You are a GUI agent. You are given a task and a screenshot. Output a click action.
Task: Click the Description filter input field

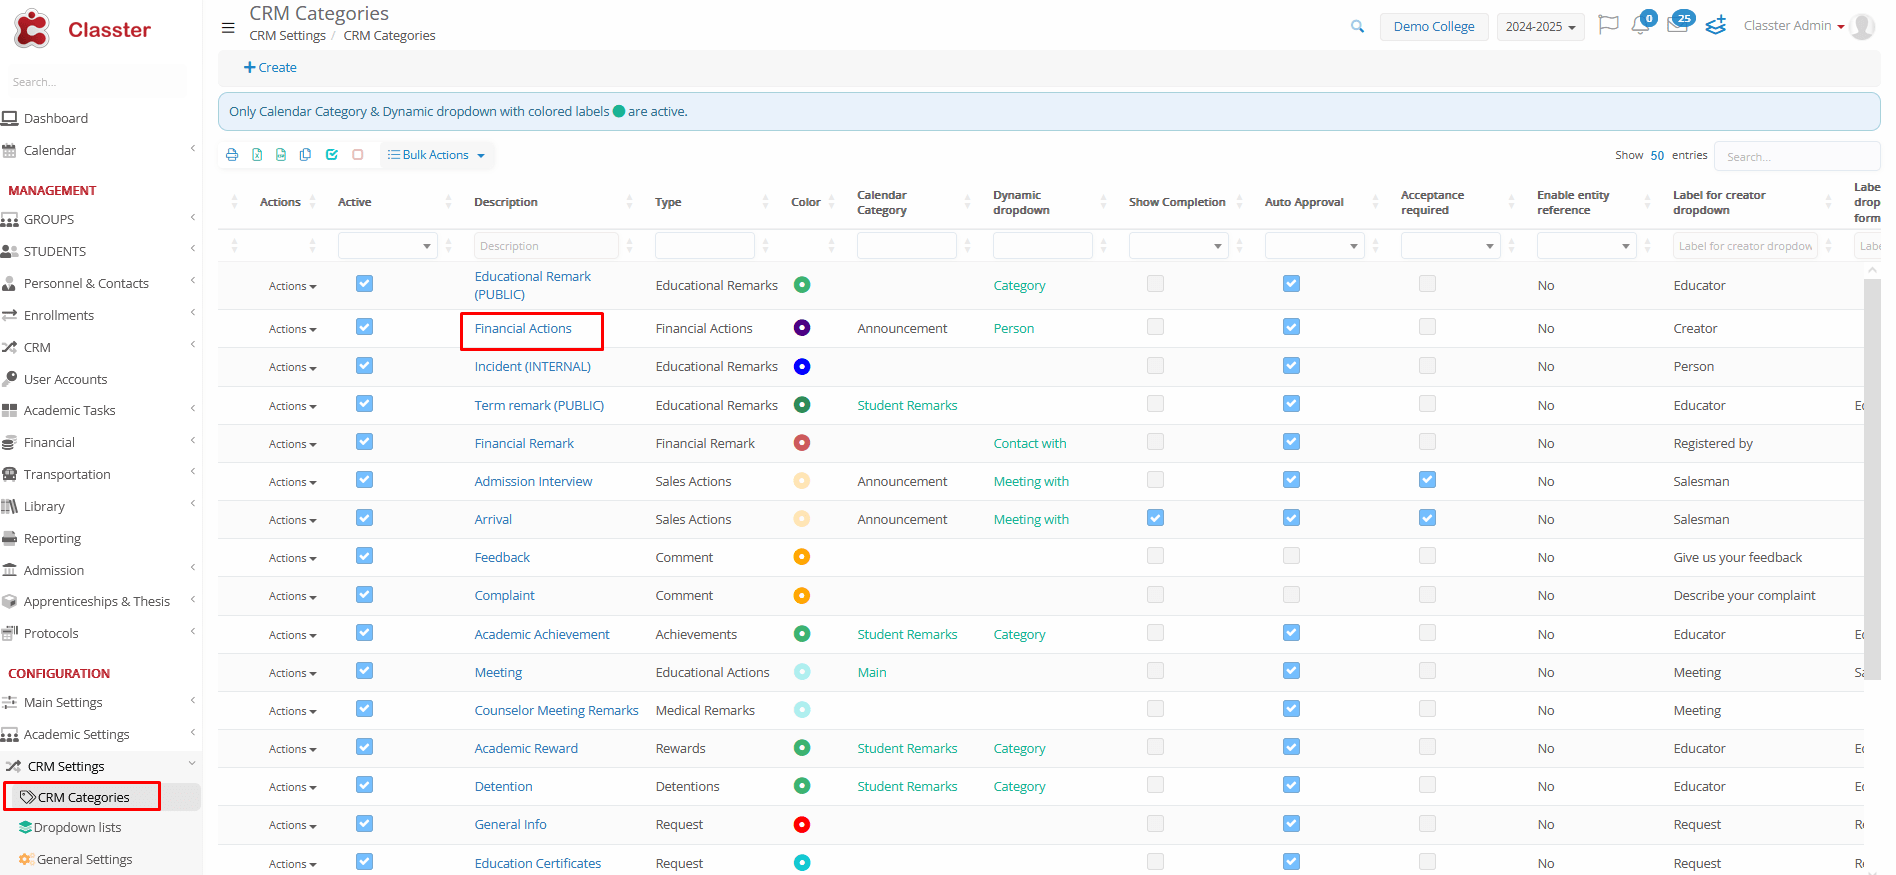[546, 246]
